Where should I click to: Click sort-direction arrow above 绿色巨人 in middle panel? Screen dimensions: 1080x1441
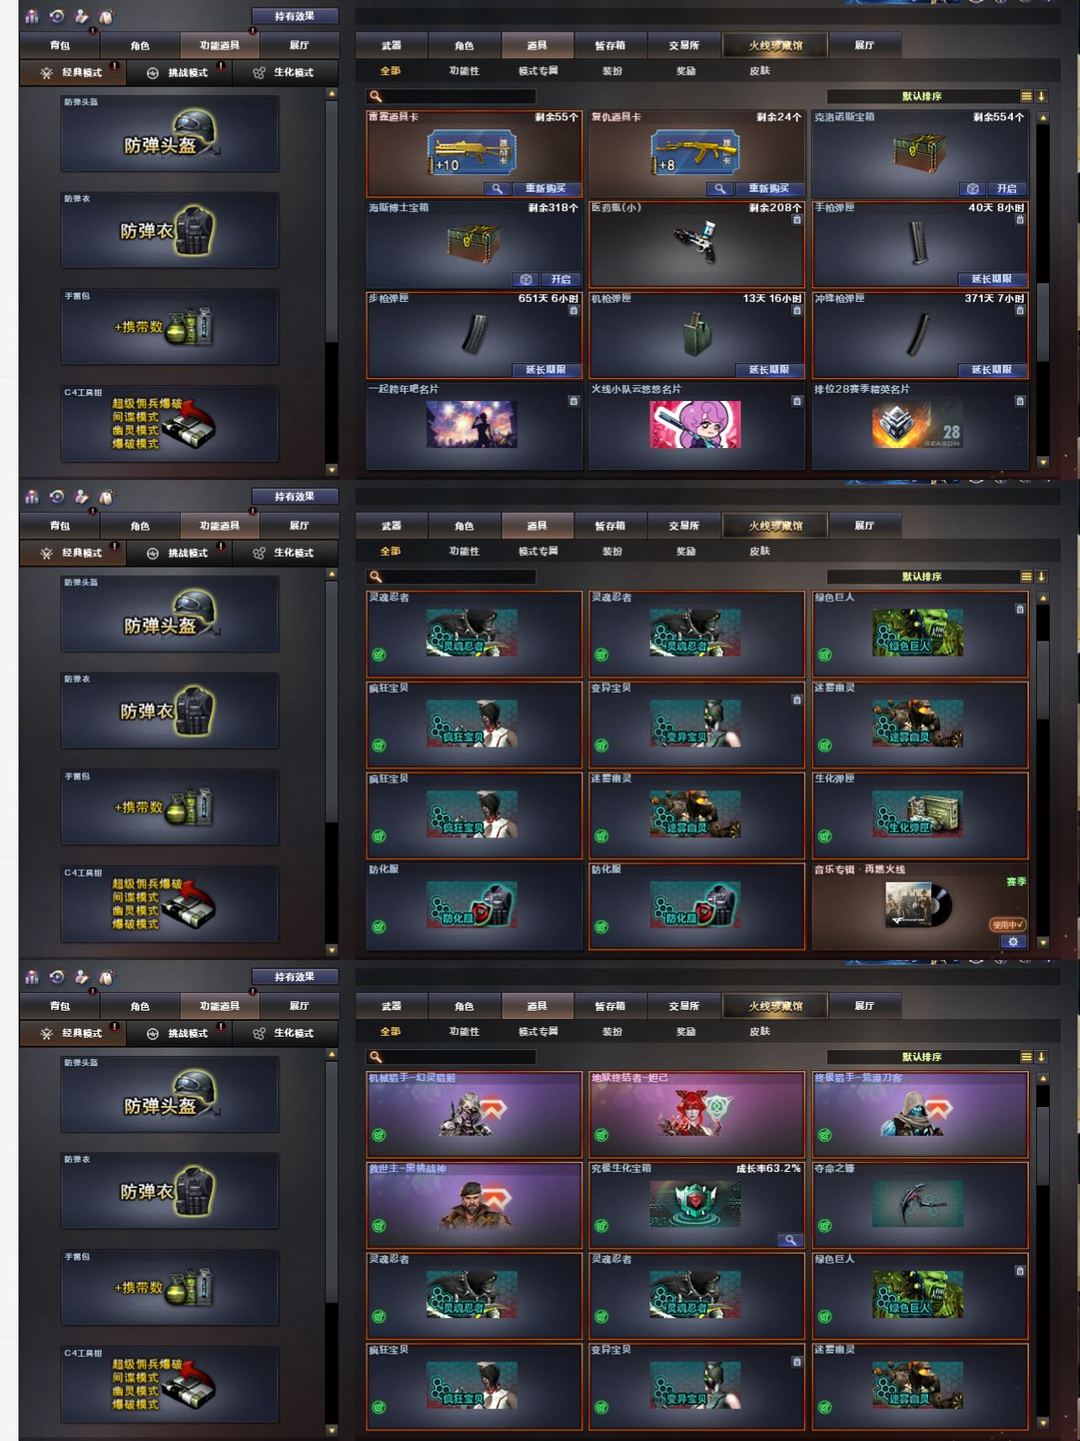coord(1041,577)
